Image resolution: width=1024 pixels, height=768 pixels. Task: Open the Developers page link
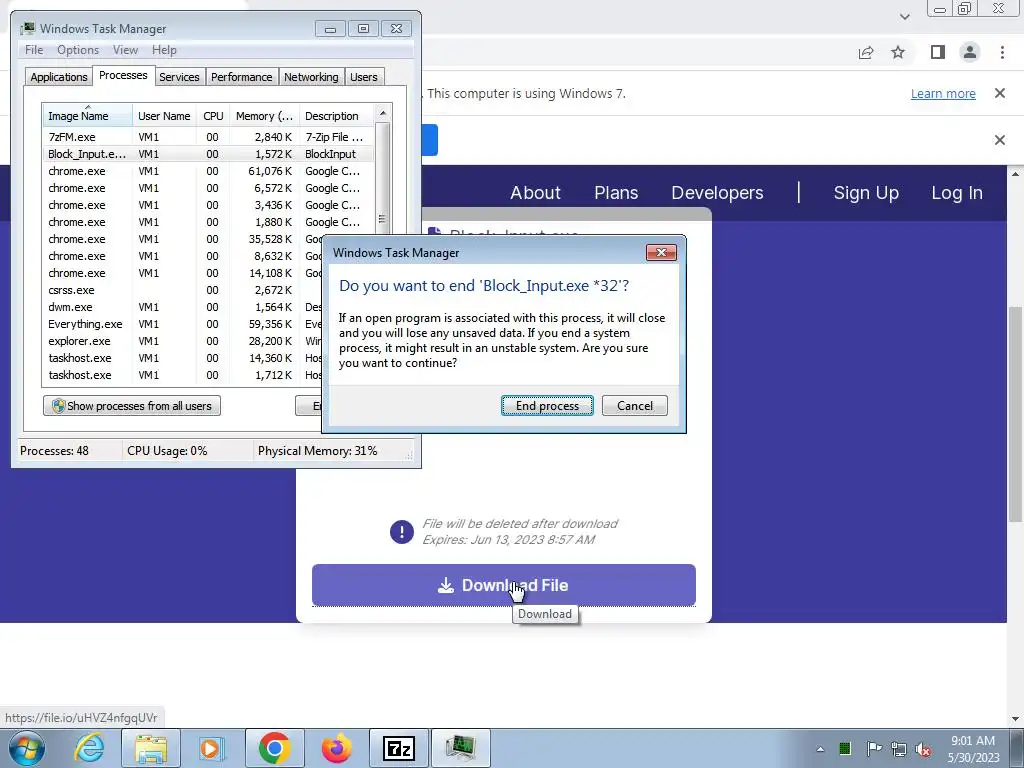pos(717,193)
